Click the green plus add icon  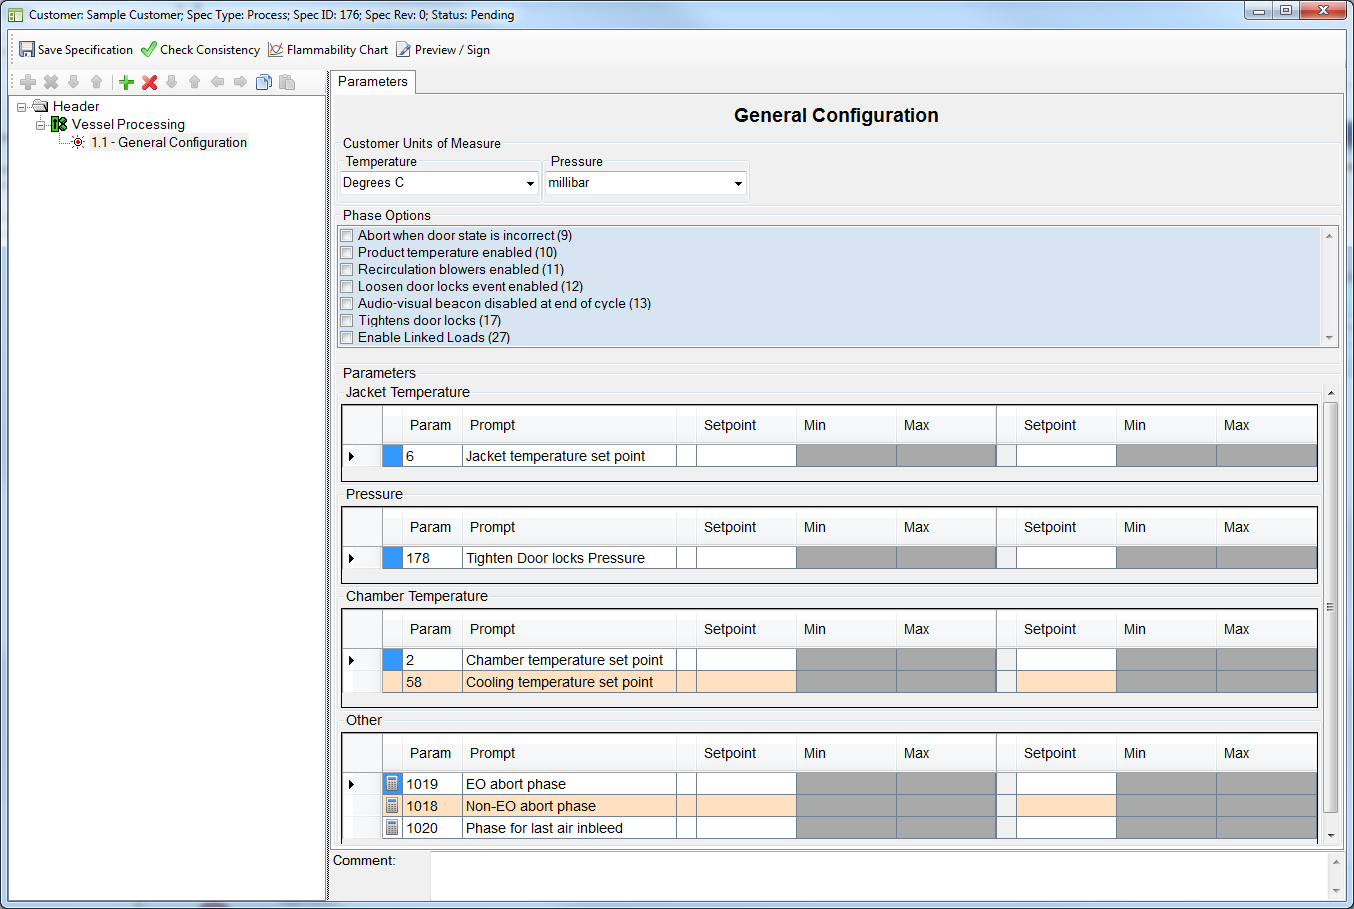(x=126, y=83)
